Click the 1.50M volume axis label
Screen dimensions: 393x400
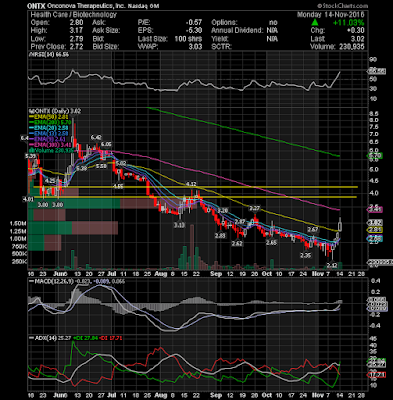[x=18, y=223]
